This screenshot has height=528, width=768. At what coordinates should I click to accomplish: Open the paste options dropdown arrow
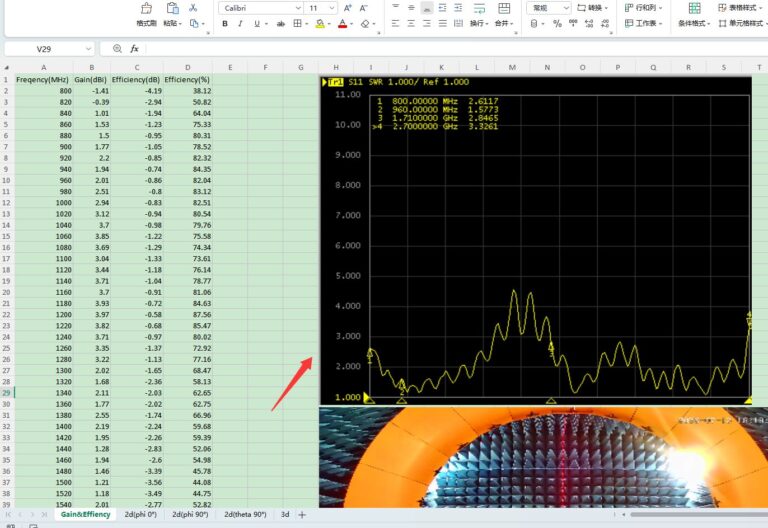click(180, 24)
